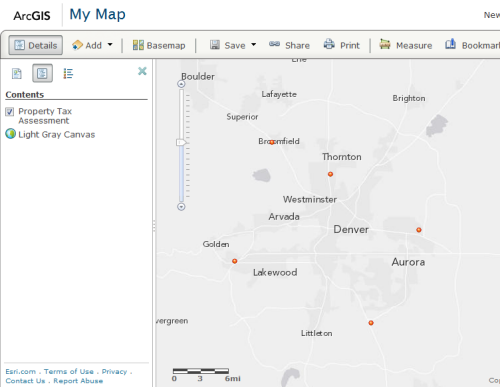Click the orange point near Golden
This screenshot has height=387, width=500.
(235, 261)
